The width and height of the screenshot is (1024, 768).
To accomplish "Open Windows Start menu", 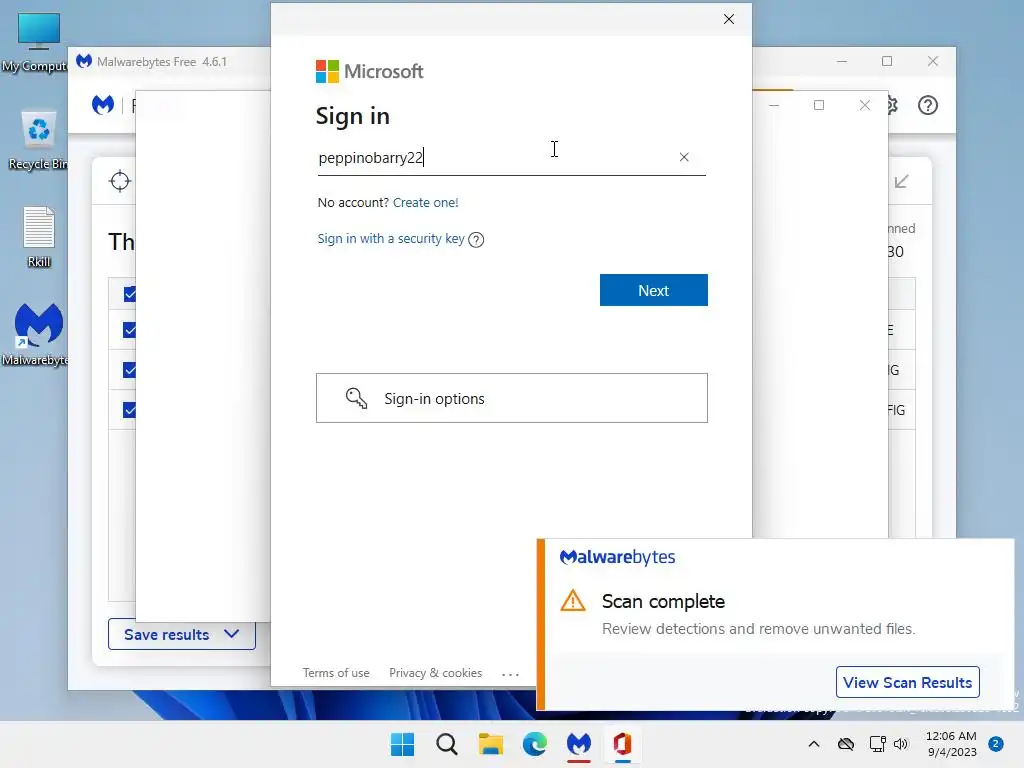I will 402,744.
